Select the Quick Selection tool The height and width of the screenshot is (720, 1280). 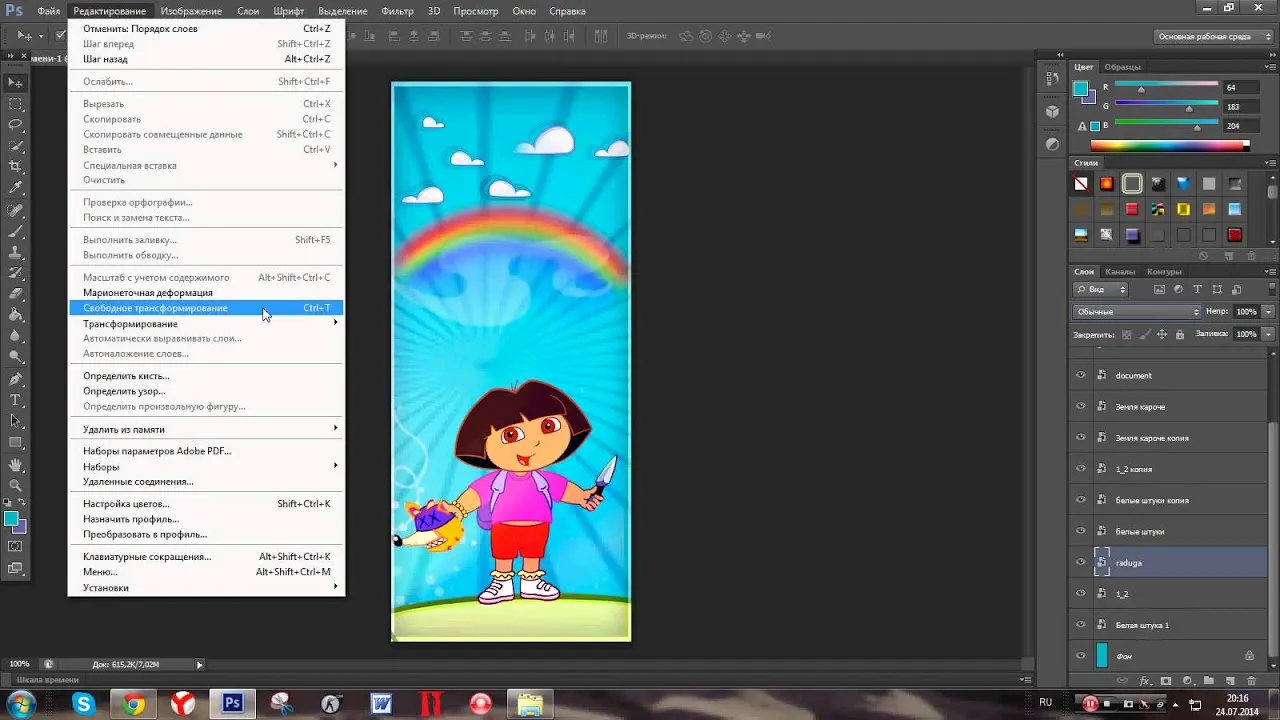(15, 145)
